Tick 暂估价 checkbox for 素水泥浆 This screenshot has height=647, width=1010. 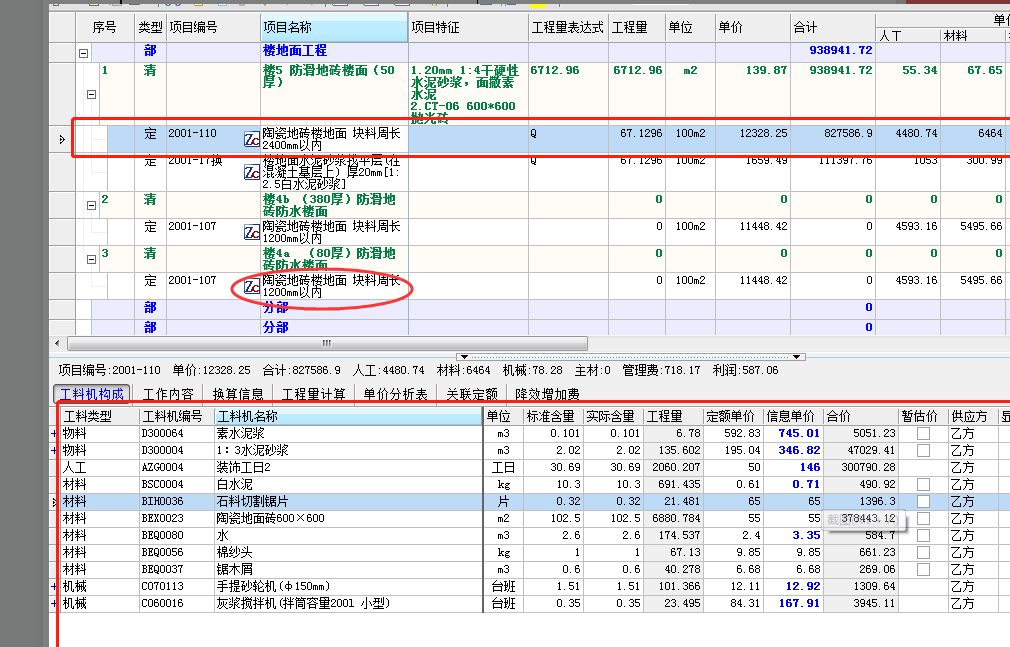pos(923,434)
